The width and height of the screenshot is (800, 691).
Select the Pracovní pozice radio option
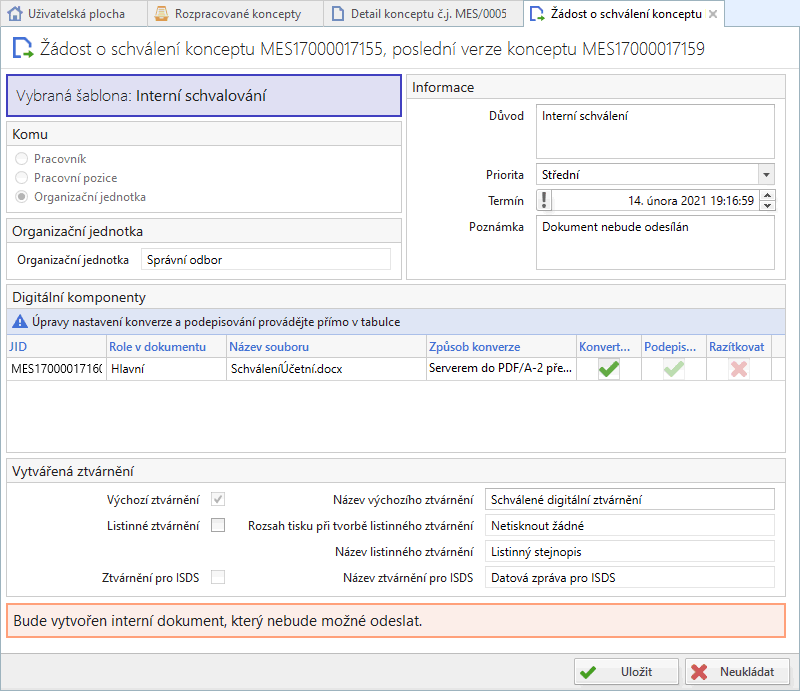click(x=22, y=178)
